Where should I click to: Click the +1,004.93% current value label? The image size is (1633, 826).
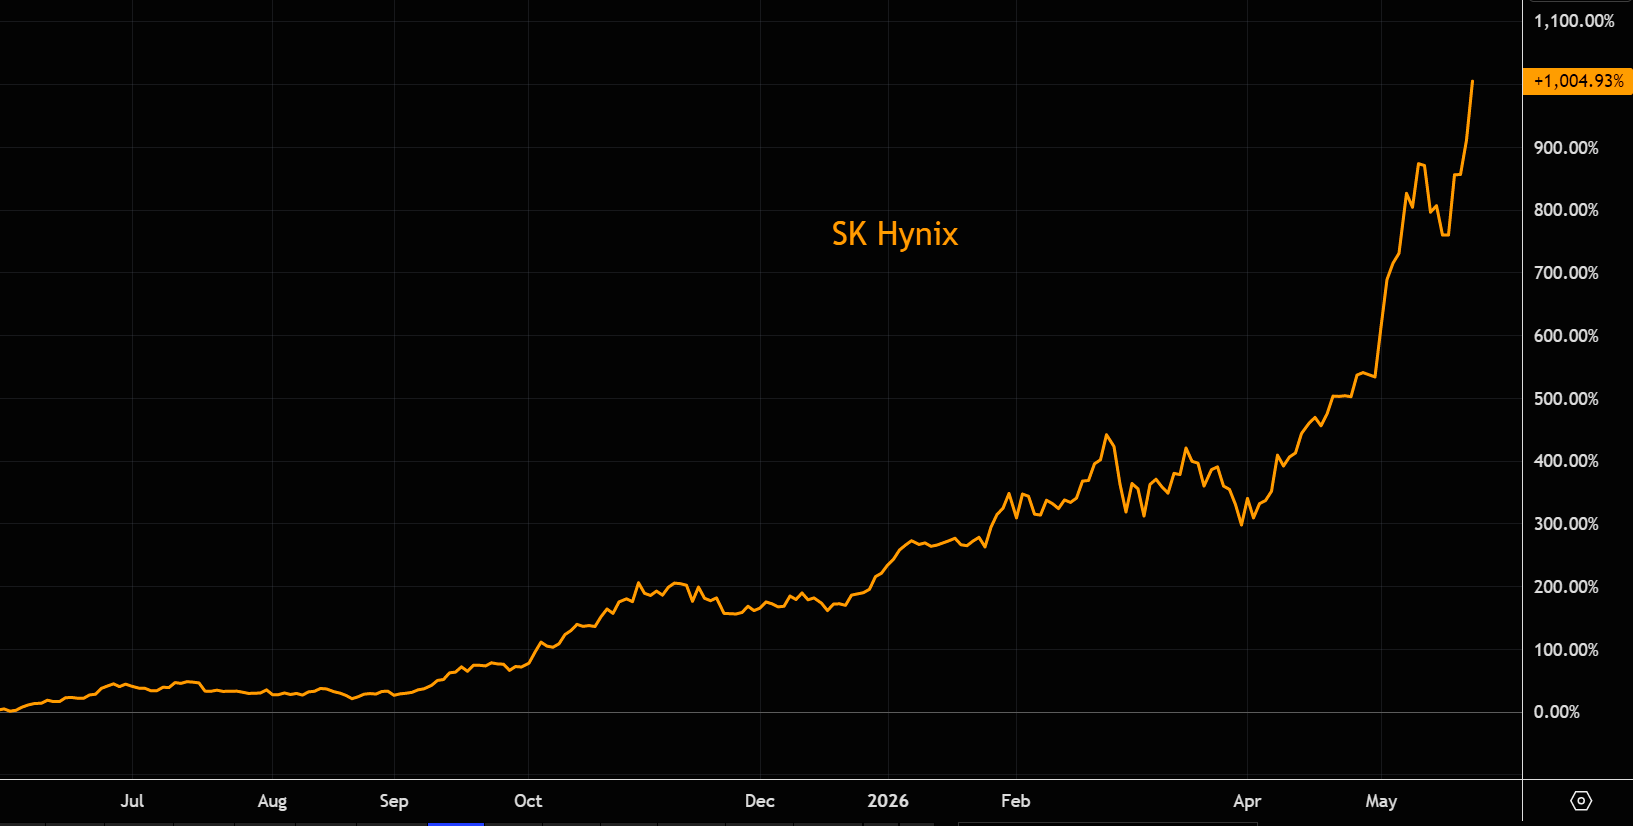point(1578,81)
